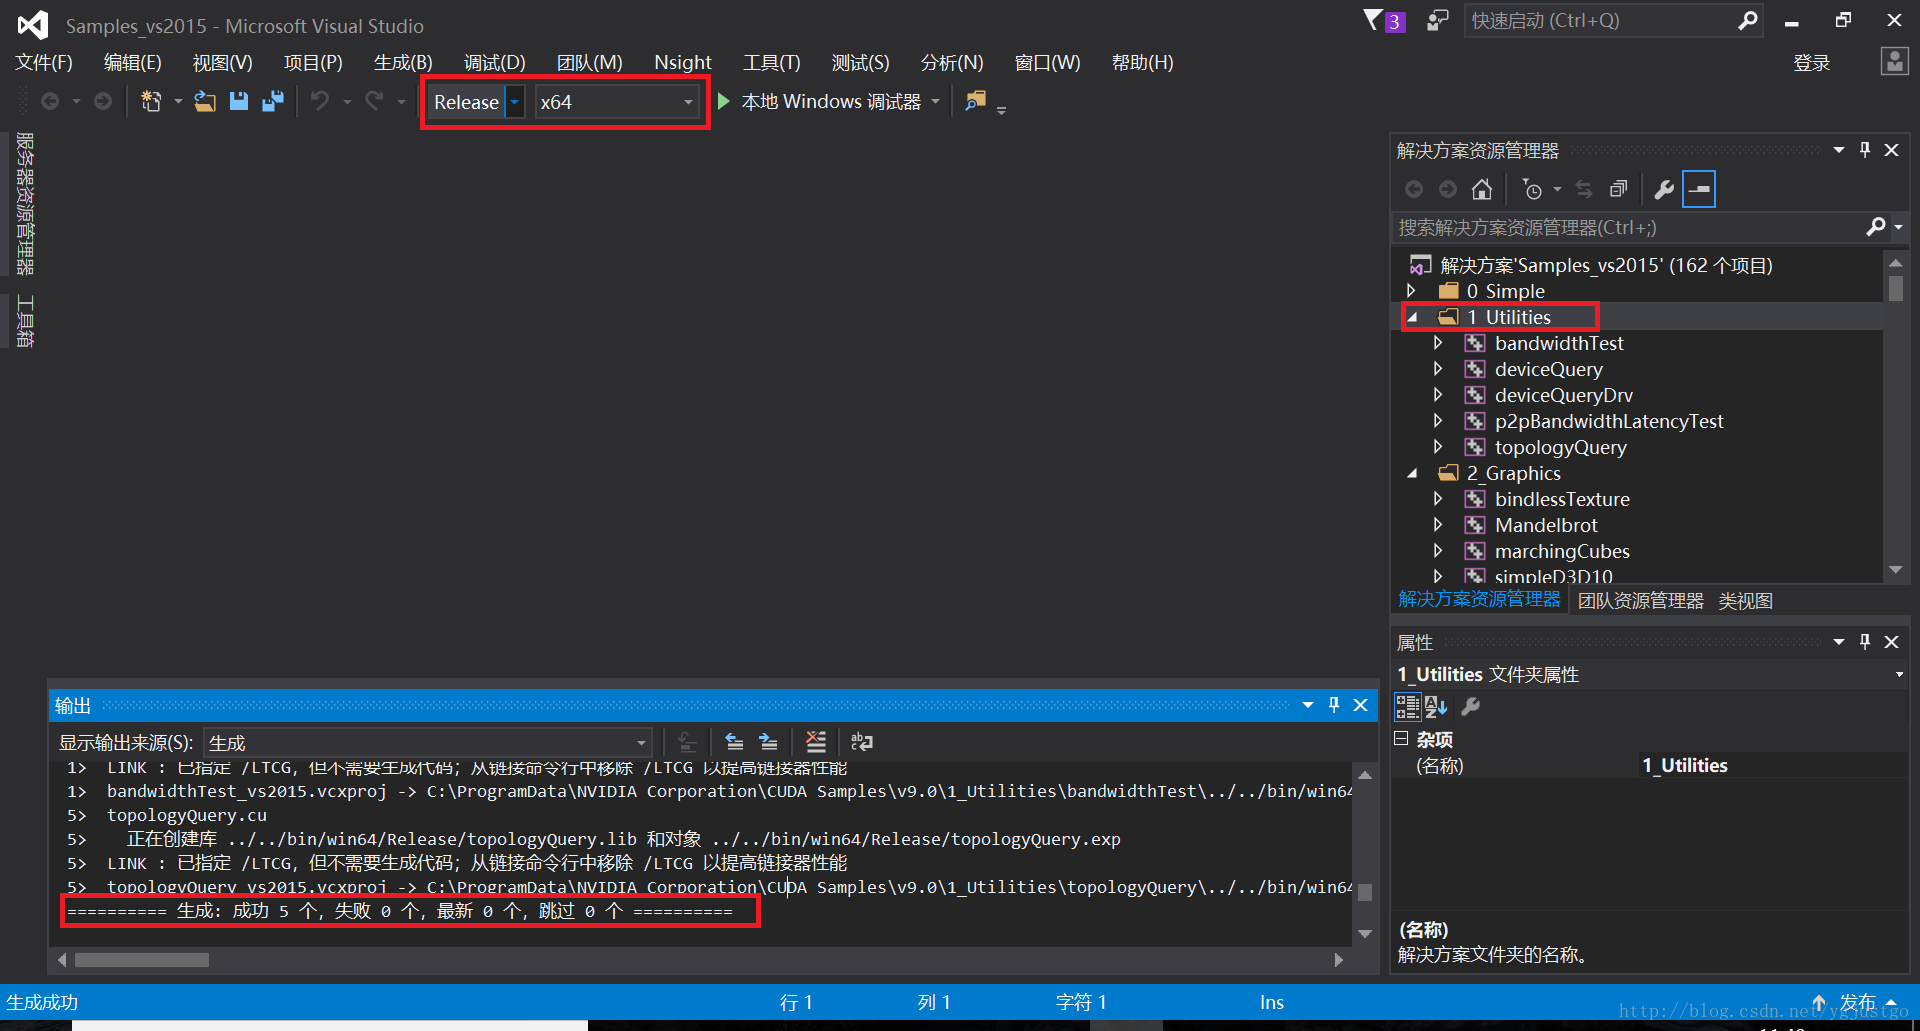The height and width of the screenshot is (1031, 1920).
Task: Click the Solution Explorer search magnifier icon
Action: coord(1876,227)
